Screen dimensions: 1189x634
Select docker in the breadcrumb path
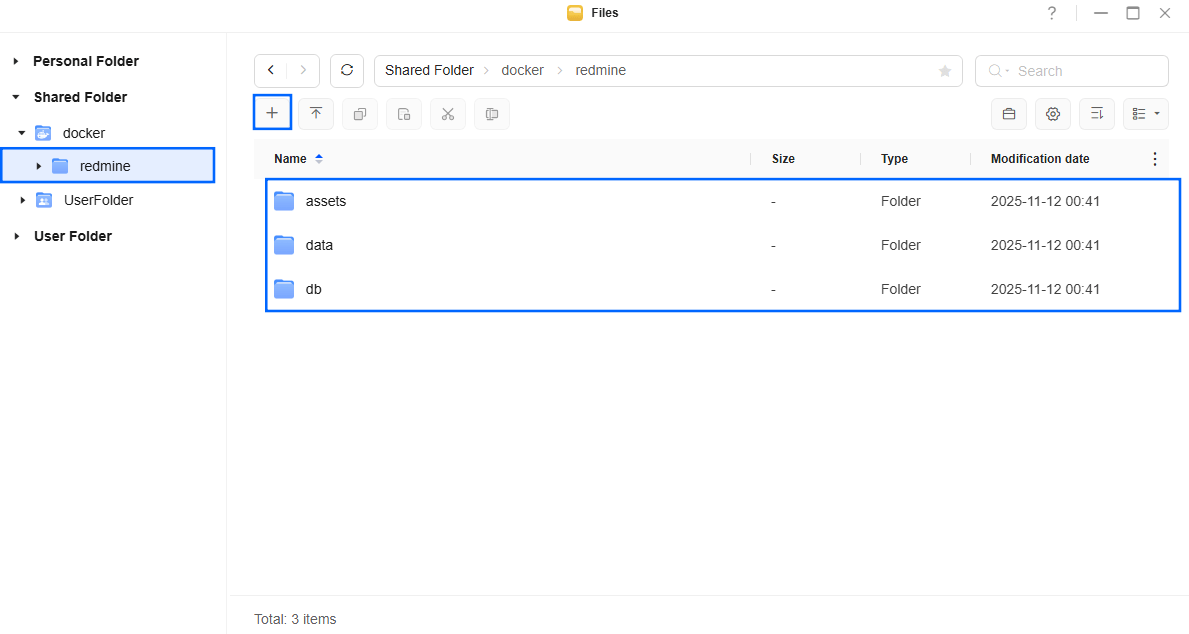(x=522, y=70)
